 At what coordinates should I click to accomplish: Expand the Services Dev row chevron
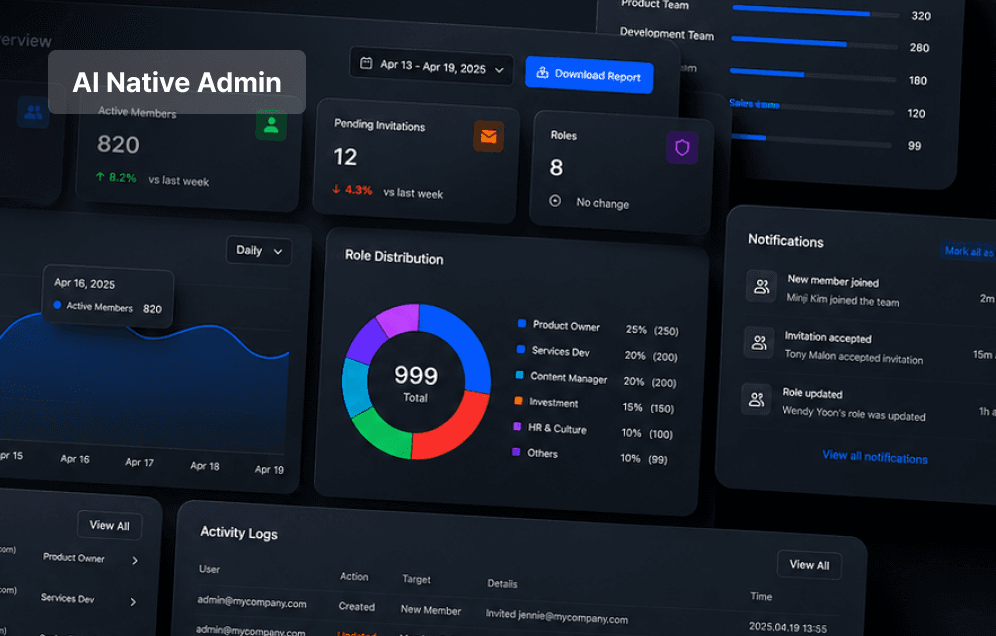click(x=133, y=602)
